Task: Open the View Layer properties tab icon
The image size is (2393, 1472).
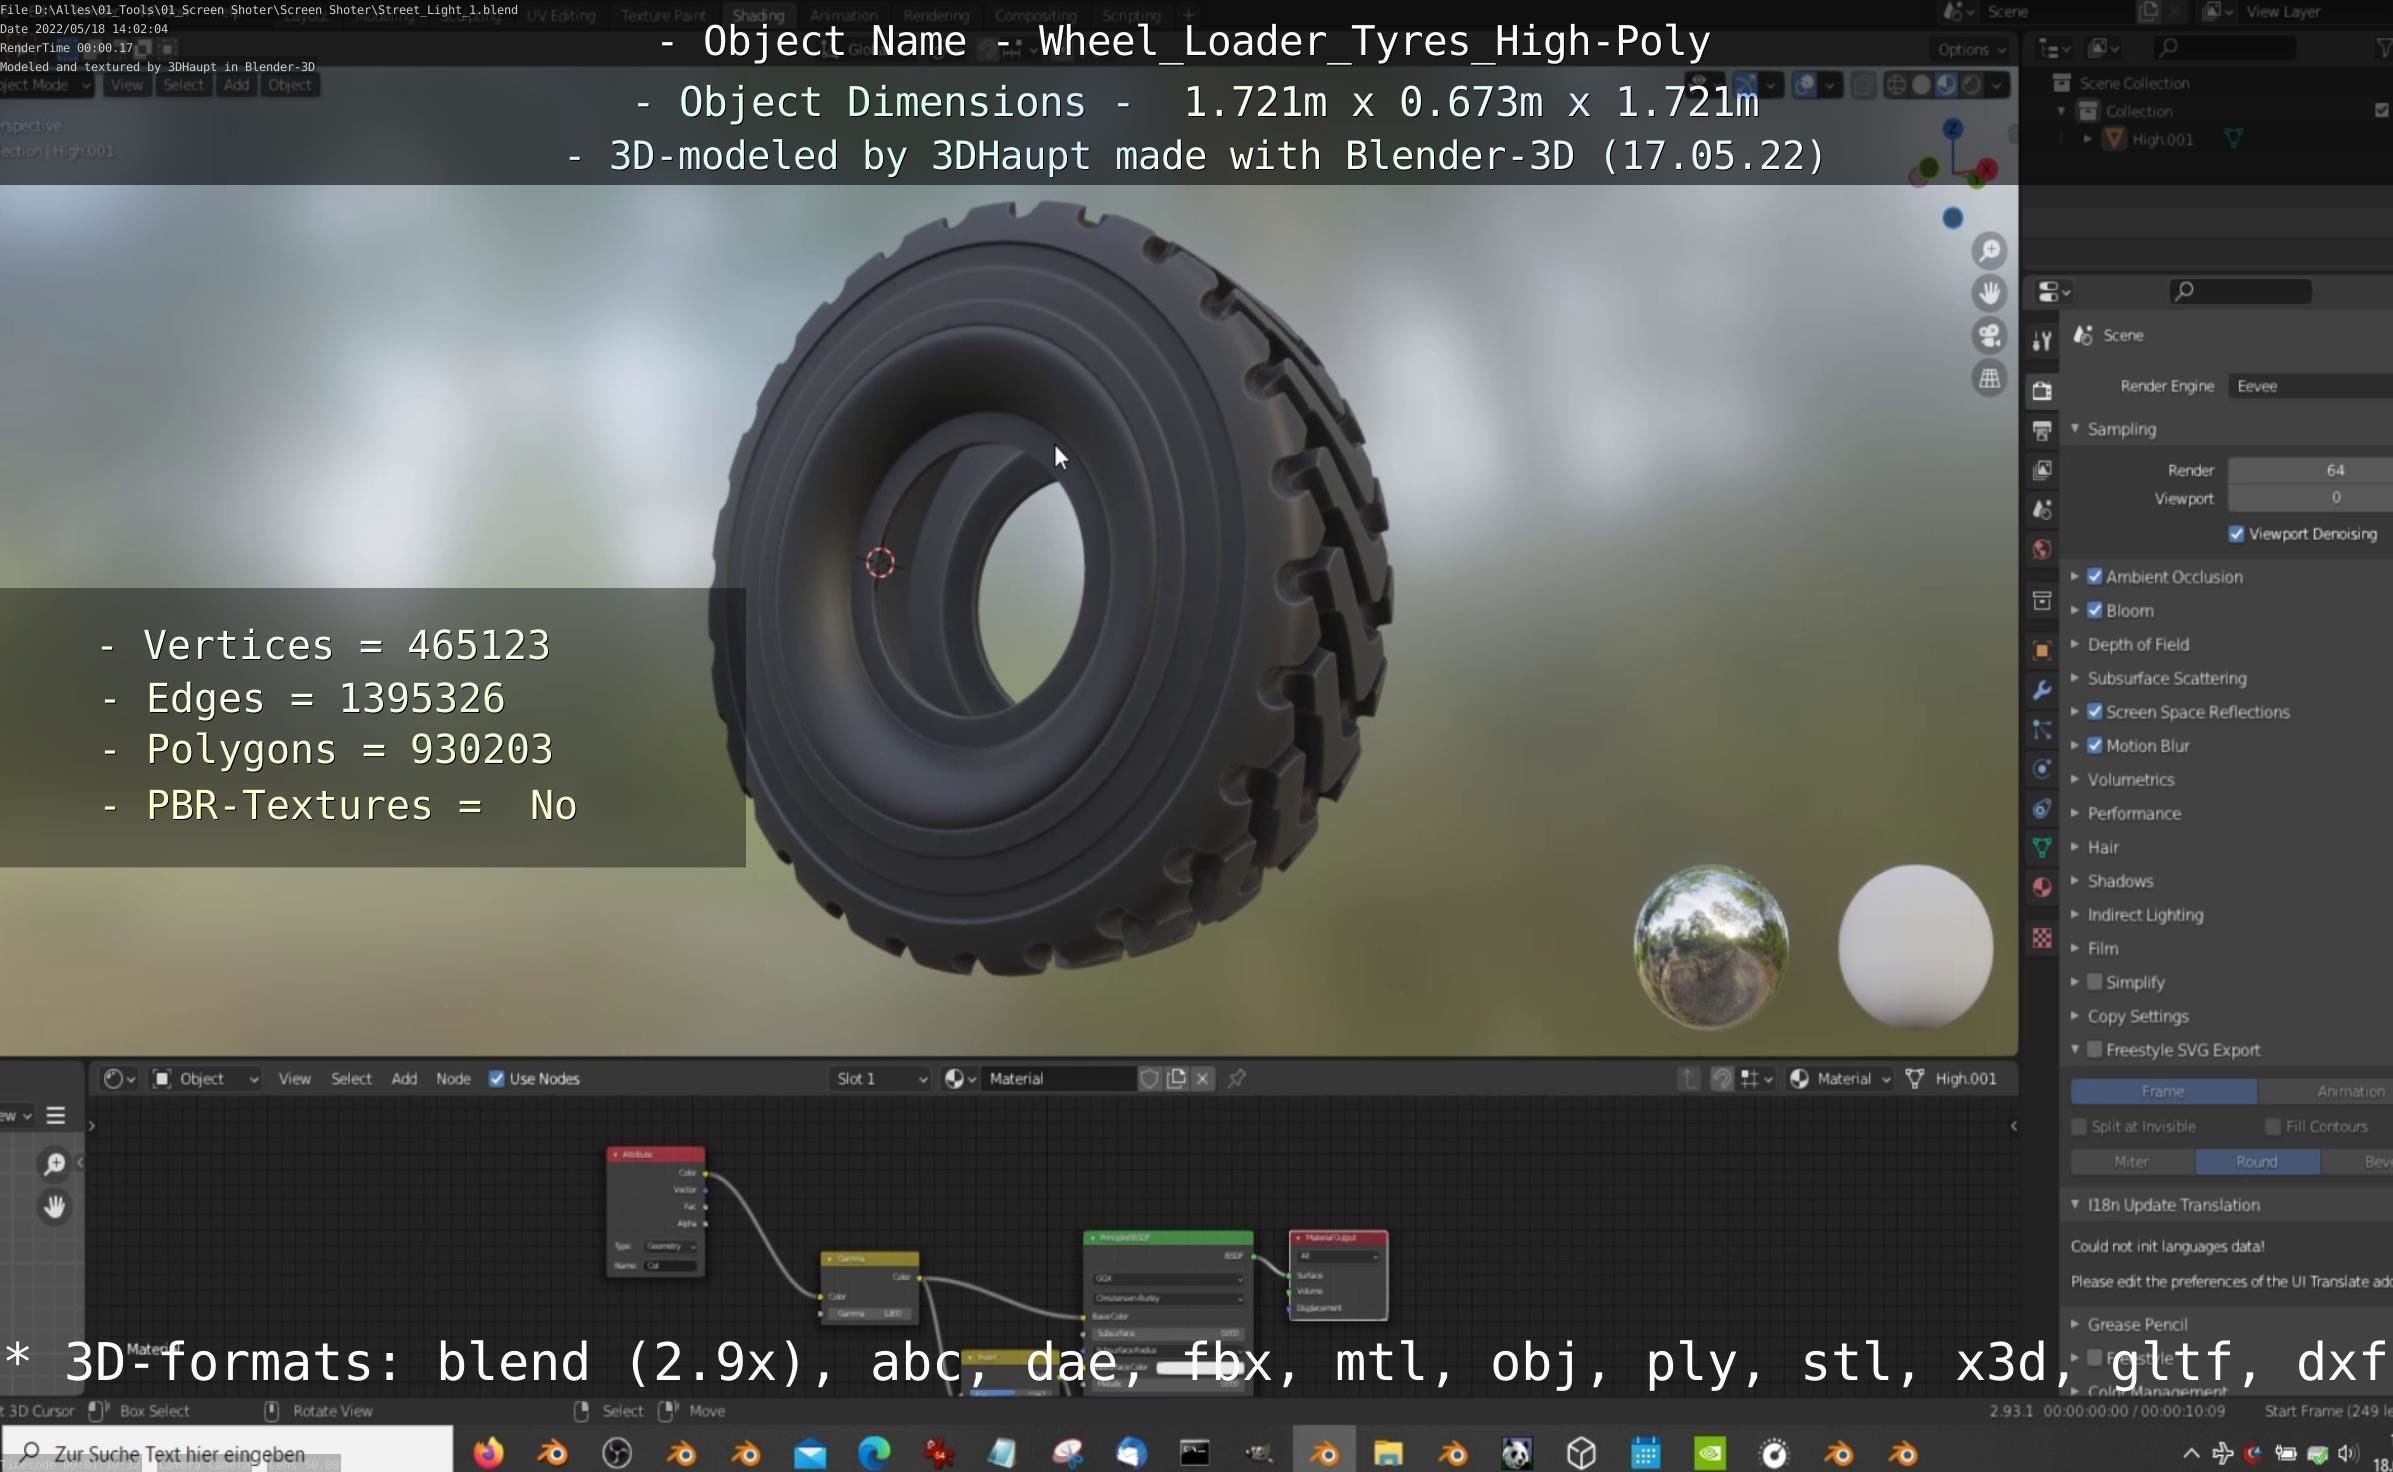Action: (x=2042, y=470)
